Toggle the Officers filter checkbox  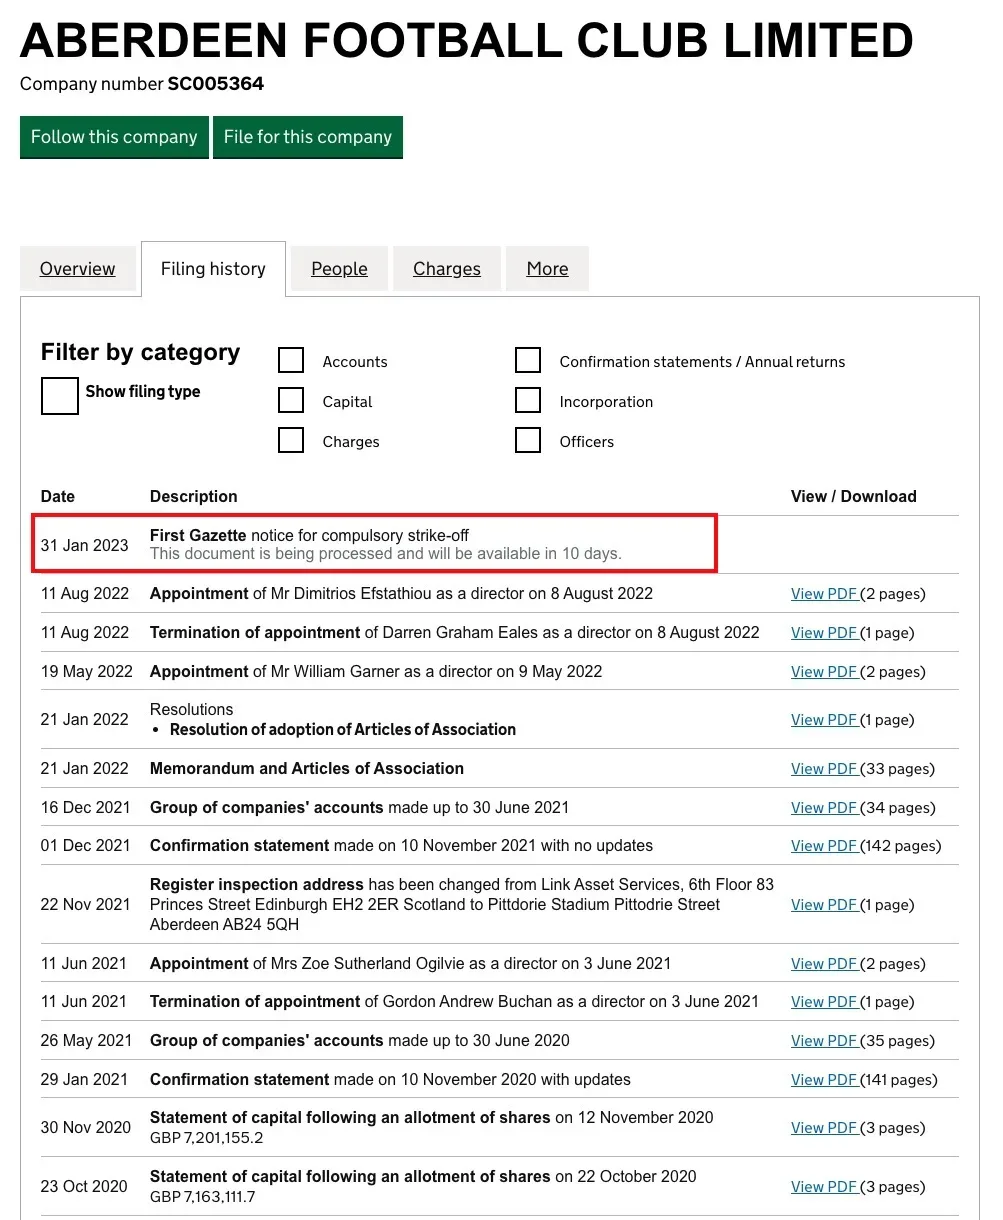528,441
